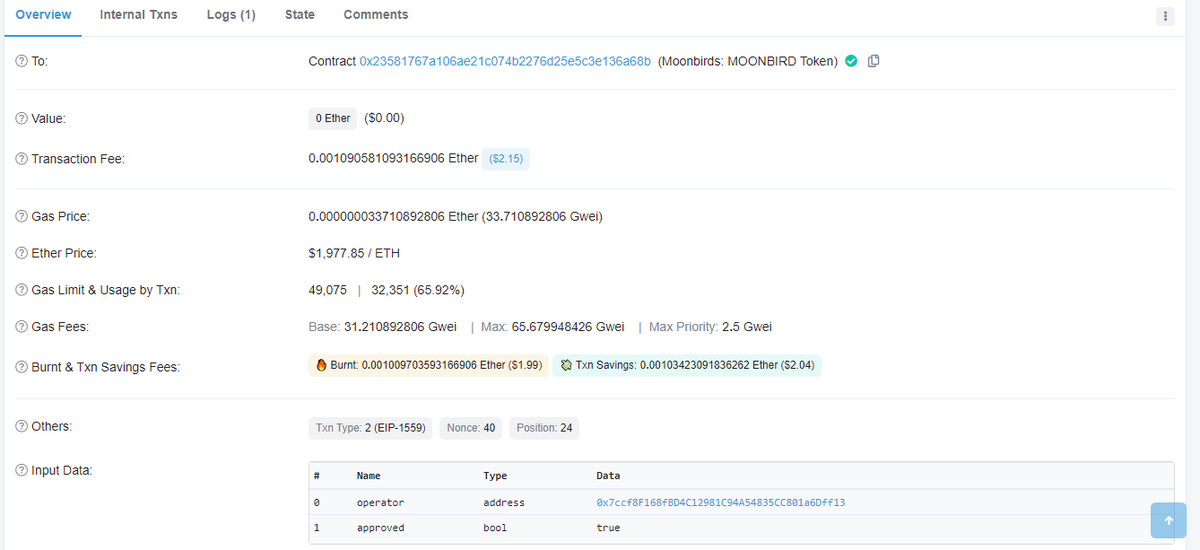The width and height of the screenshot is (1200, 550).
Task: Click the help icon beside Transaction Fee
Action: point(21,159)
